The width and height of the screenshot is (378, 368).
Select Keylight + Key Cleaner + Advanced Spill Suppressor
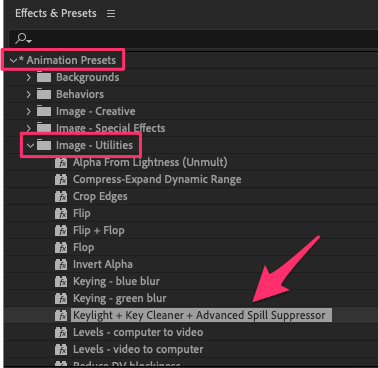199,315
